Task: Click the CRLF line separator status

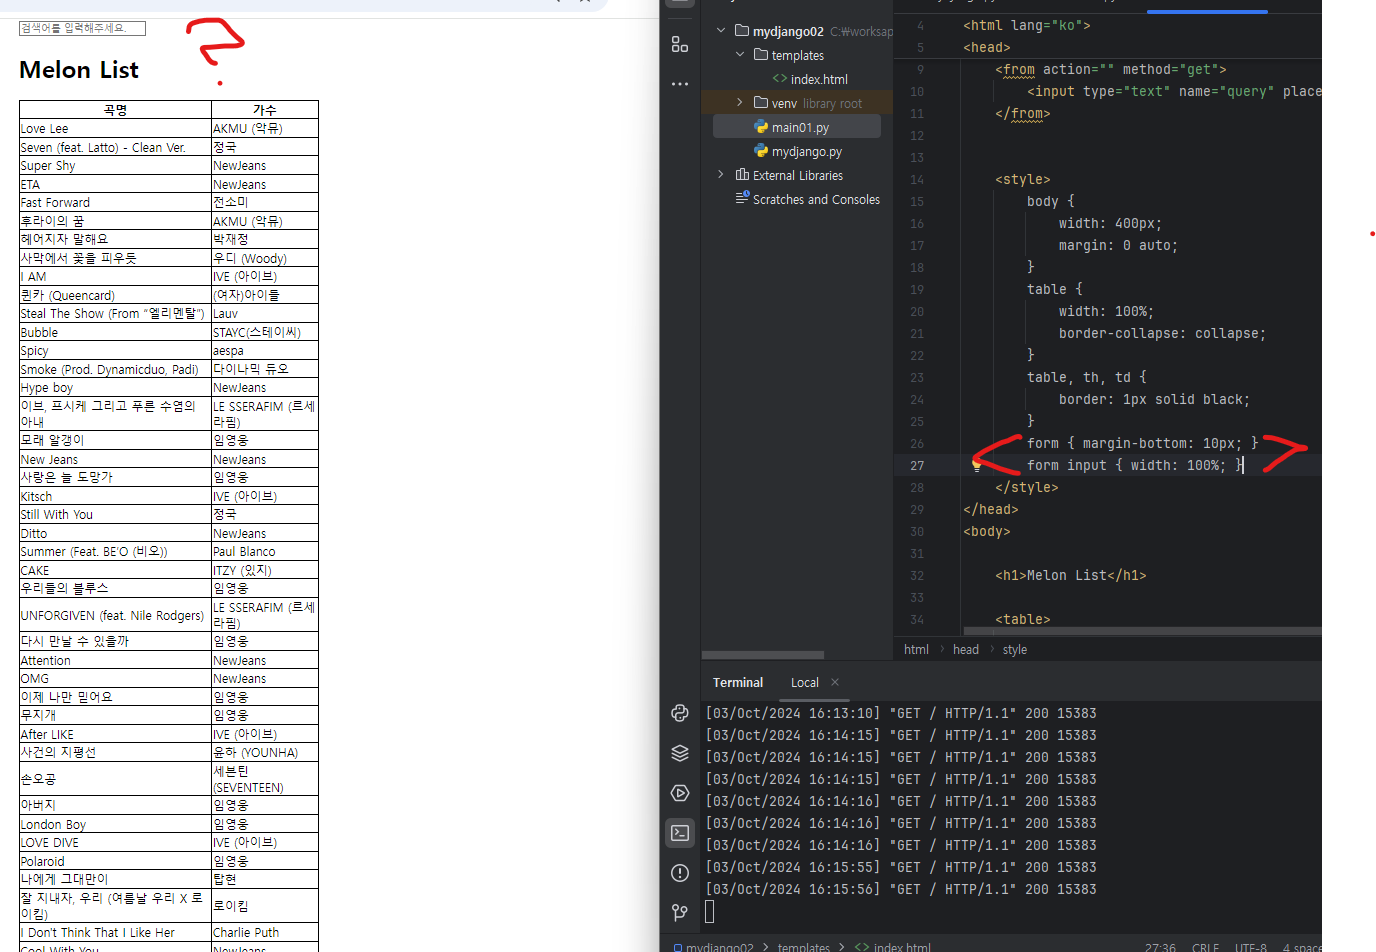Action: 1205,947
